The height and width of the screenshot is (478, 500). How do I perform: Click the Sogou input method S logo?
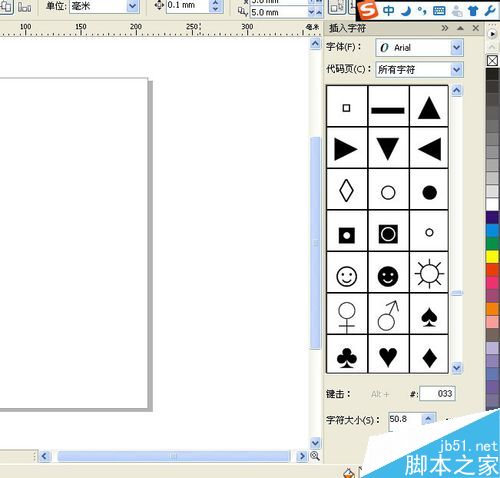tap(369, 11)
